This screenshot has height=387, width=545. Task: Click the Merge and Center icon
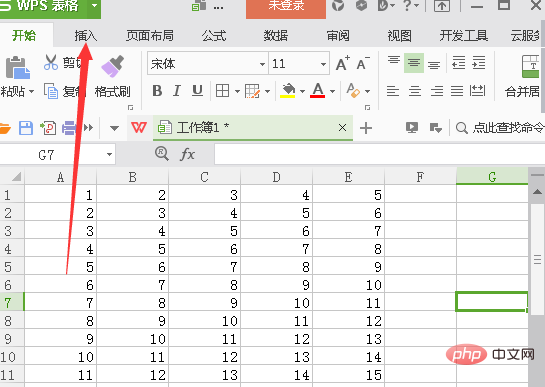click(530, 67)
